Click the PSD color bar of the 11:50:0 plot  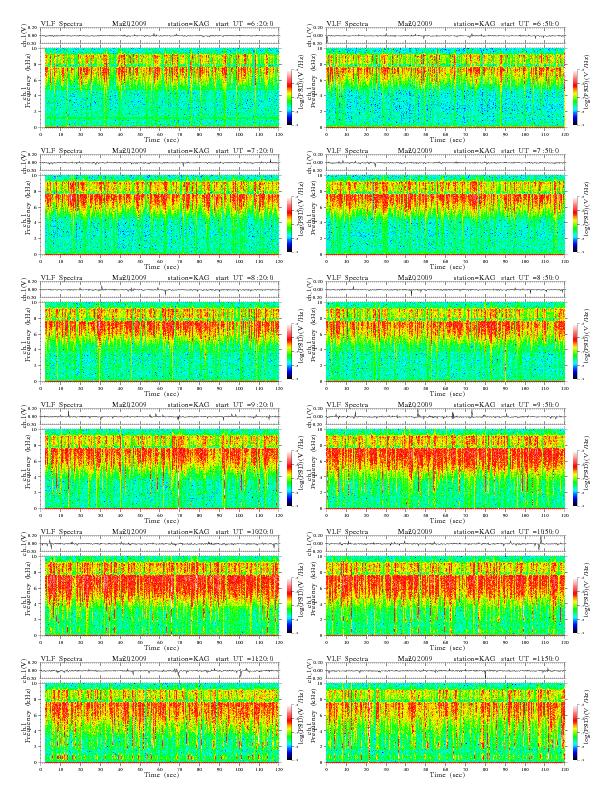[x=576, y=732]
